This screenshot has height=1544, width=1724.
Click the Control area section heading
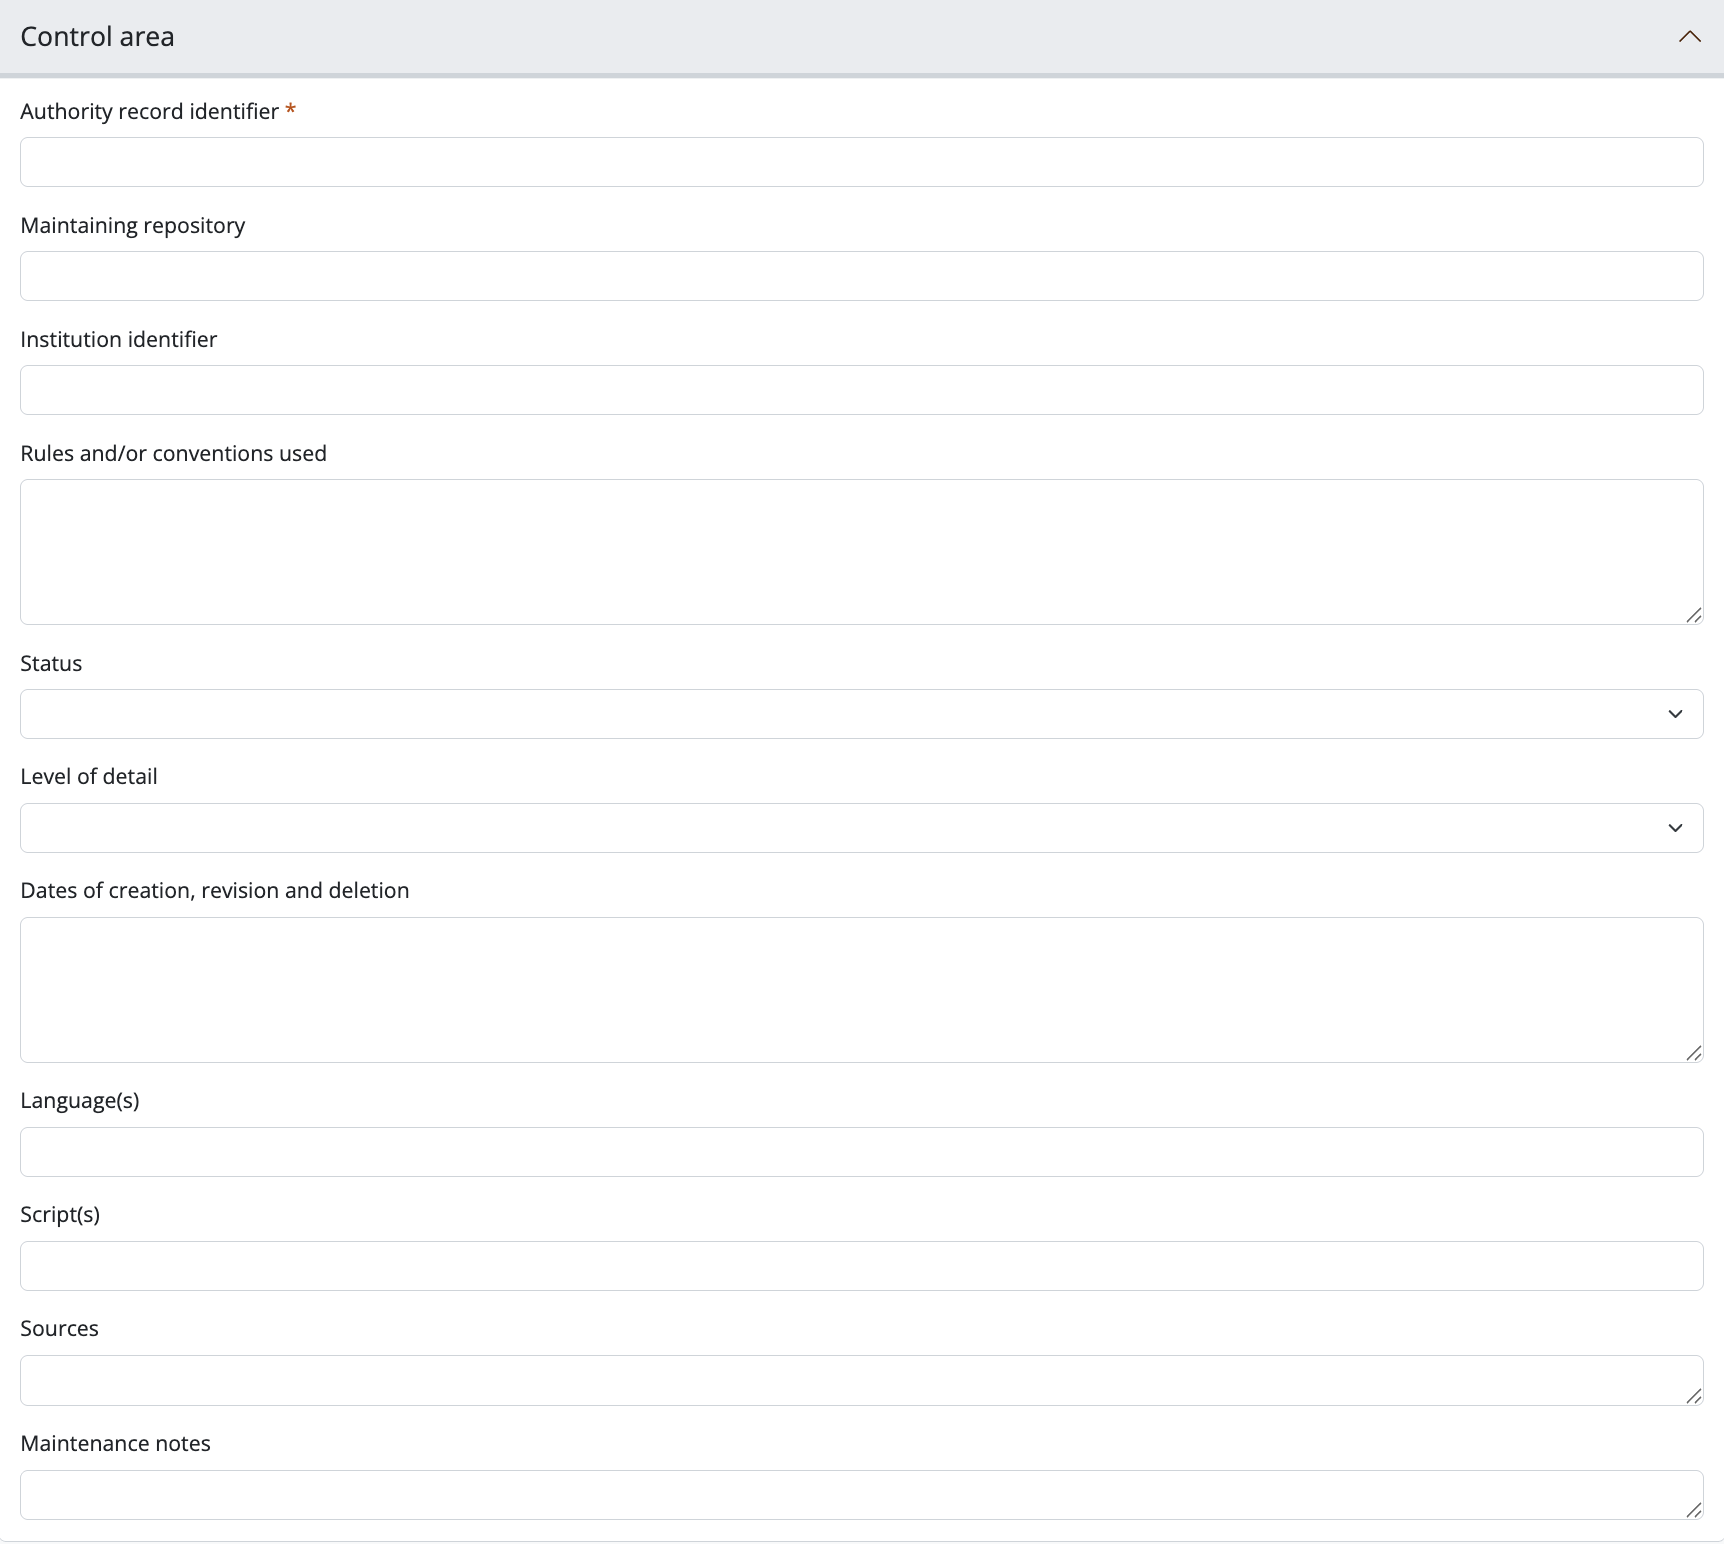pyautogui.click(x=97, y=37)
